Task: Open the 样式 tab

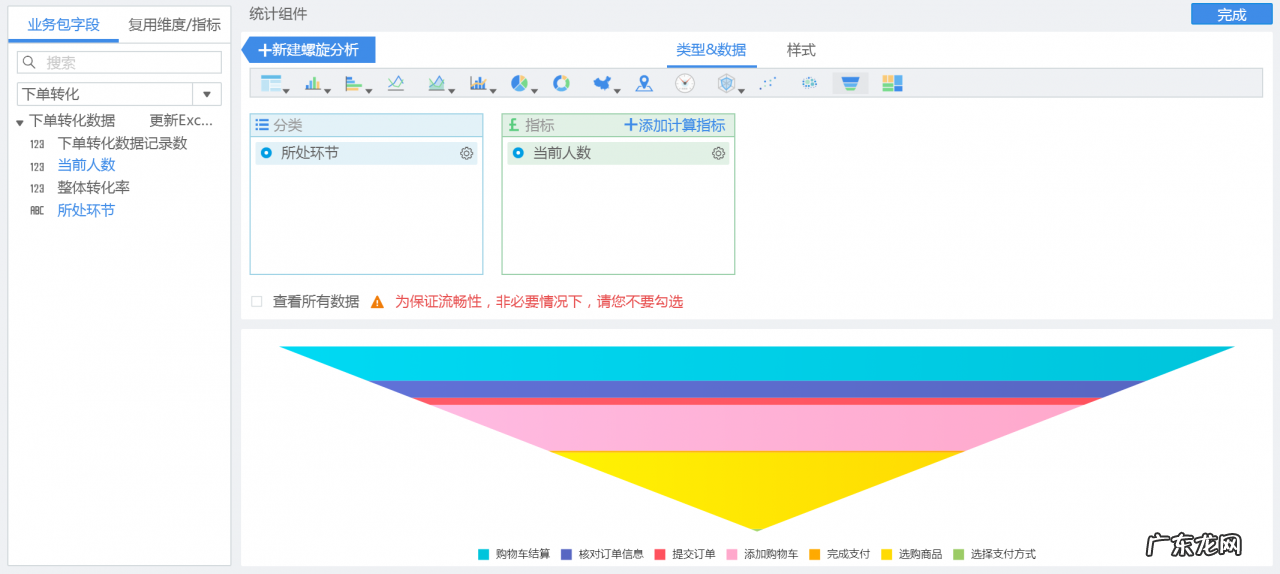Action: click(801, 50)
